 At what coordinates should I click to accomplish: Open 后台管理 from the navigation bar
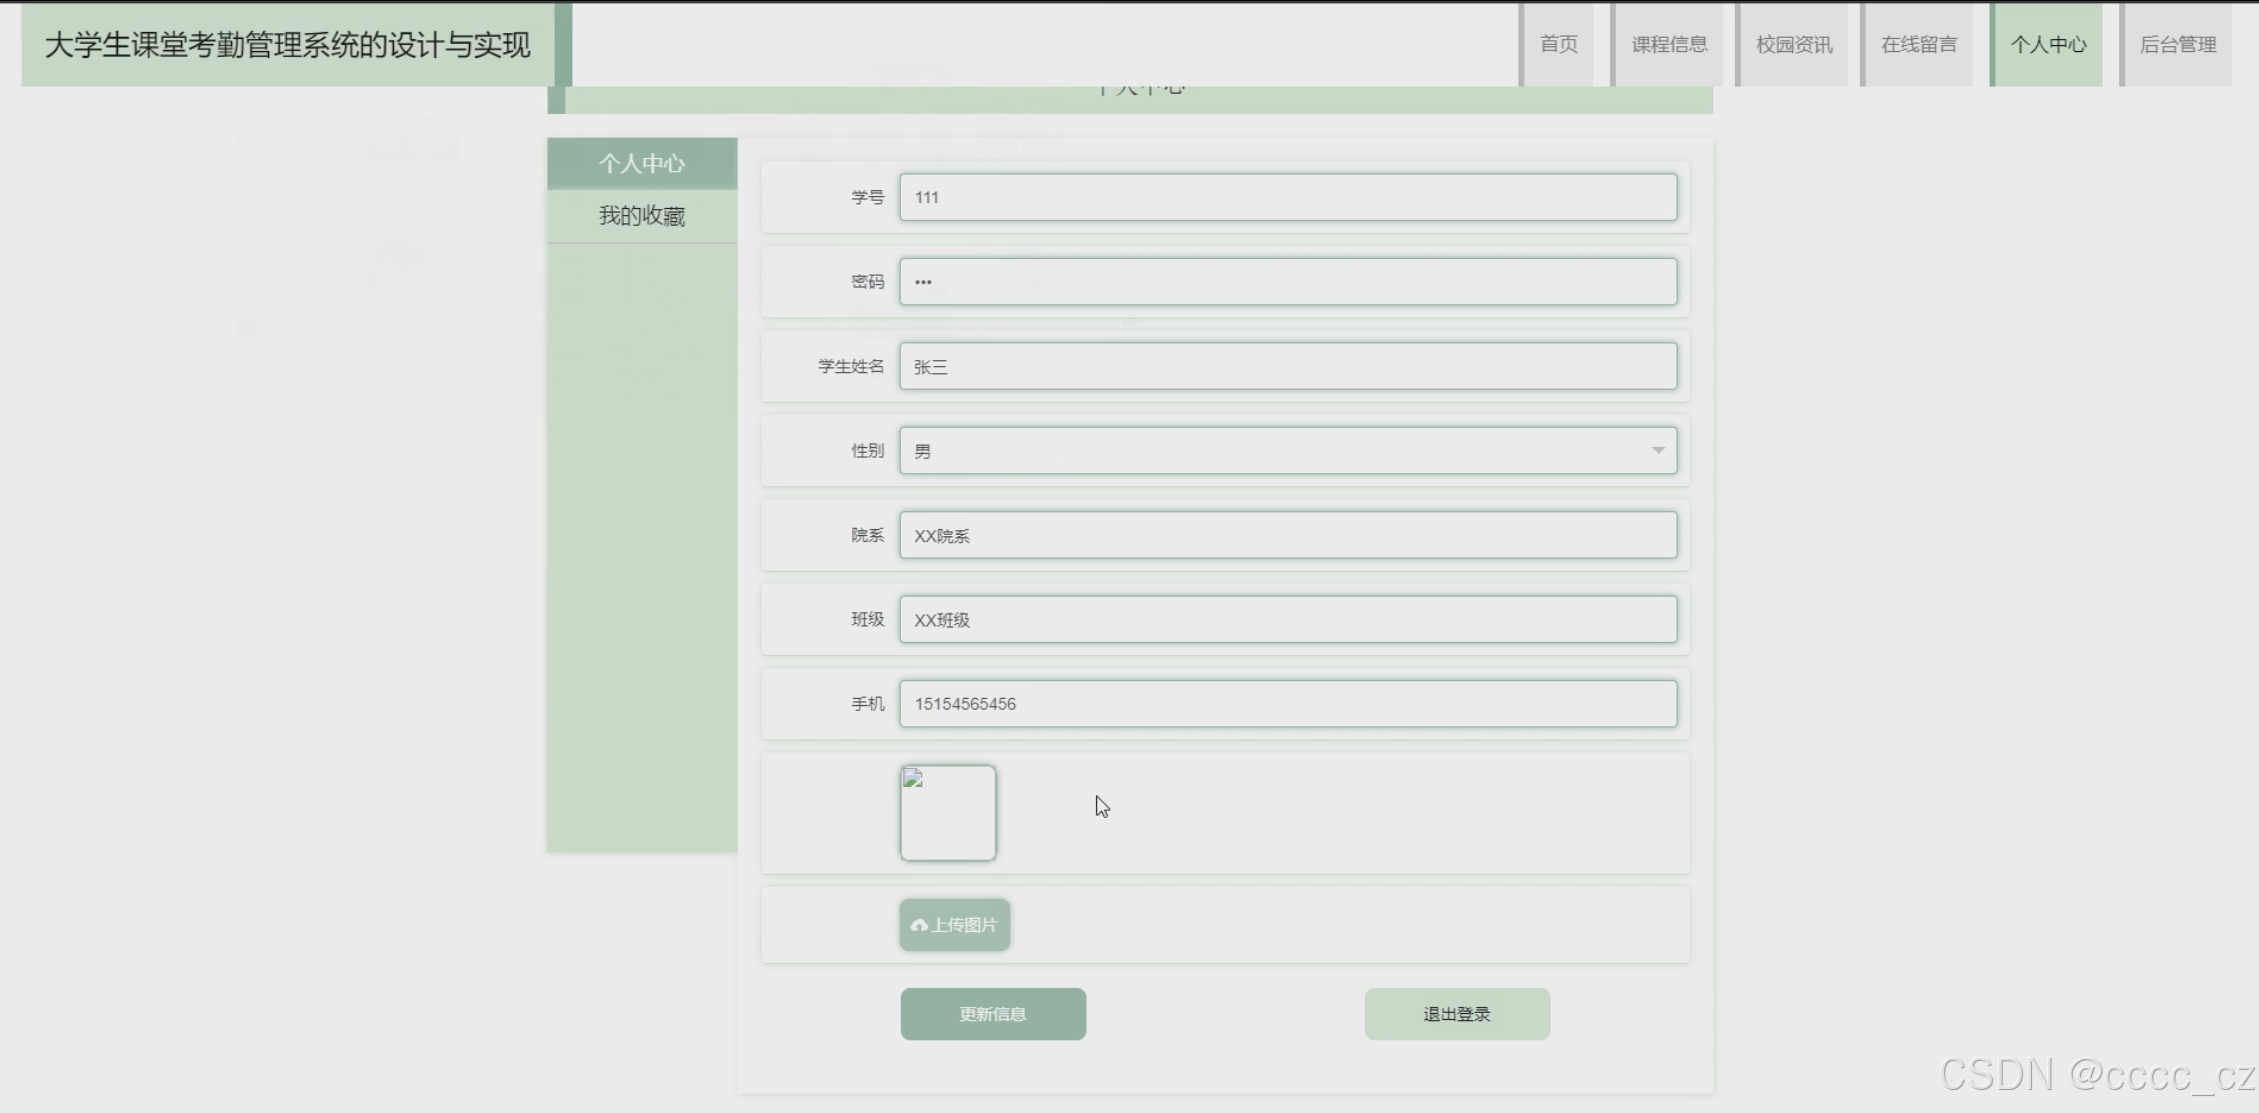coord(2177,44)
